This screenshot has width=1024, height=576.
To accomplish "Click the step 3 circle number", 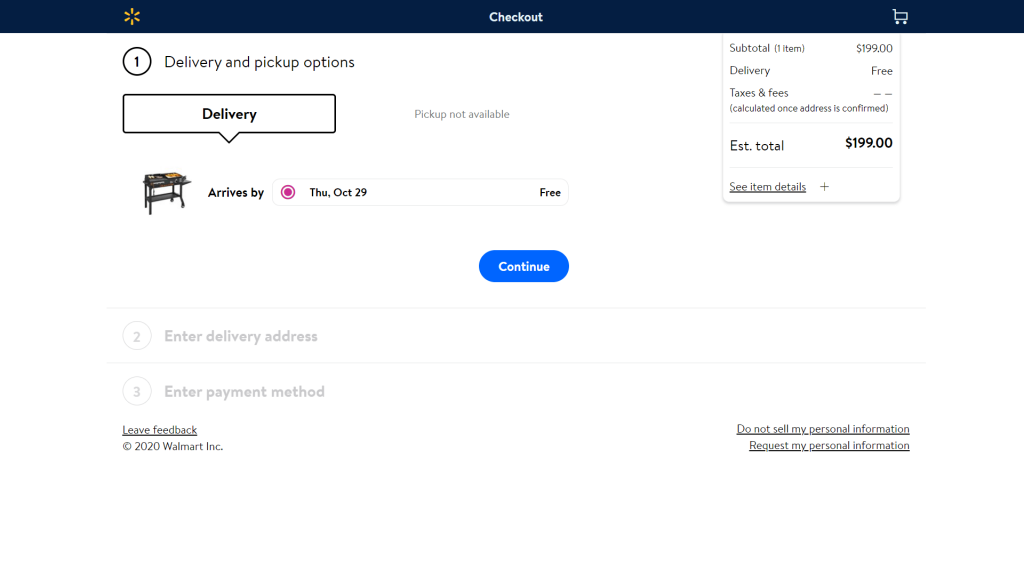I will tap(137, 392).
